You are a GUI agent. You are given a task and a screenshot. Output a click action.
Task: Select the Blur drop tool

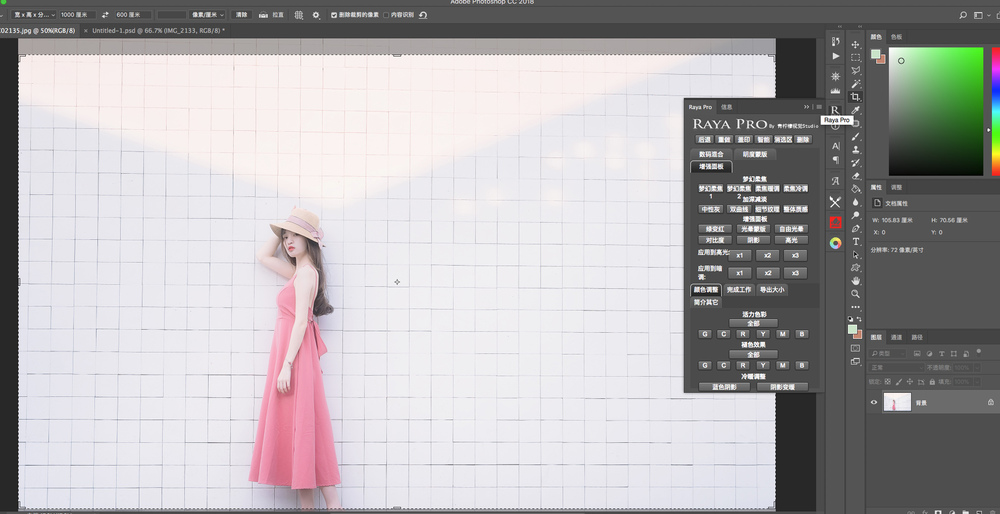coord(856,202)
